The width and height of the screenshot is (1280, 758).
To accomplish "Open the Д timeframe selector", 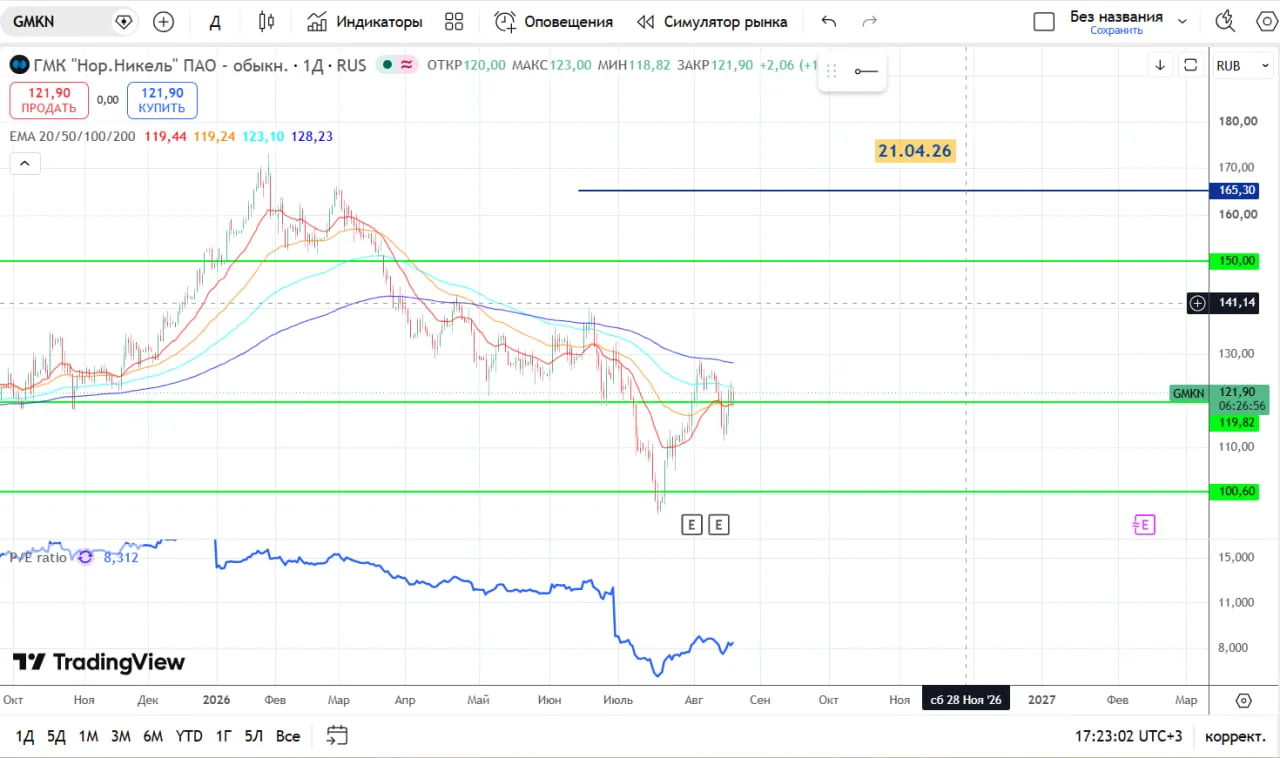I will 215,22.
